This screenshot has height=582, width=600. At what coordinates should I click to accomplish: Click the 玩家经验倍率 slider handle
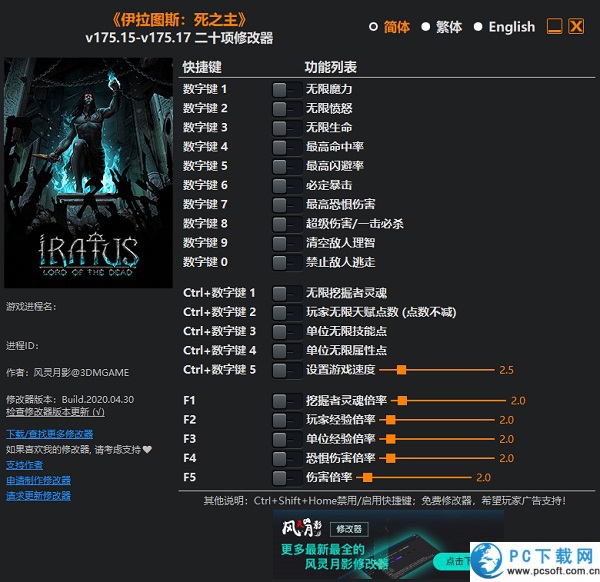[x=391, y=420]
